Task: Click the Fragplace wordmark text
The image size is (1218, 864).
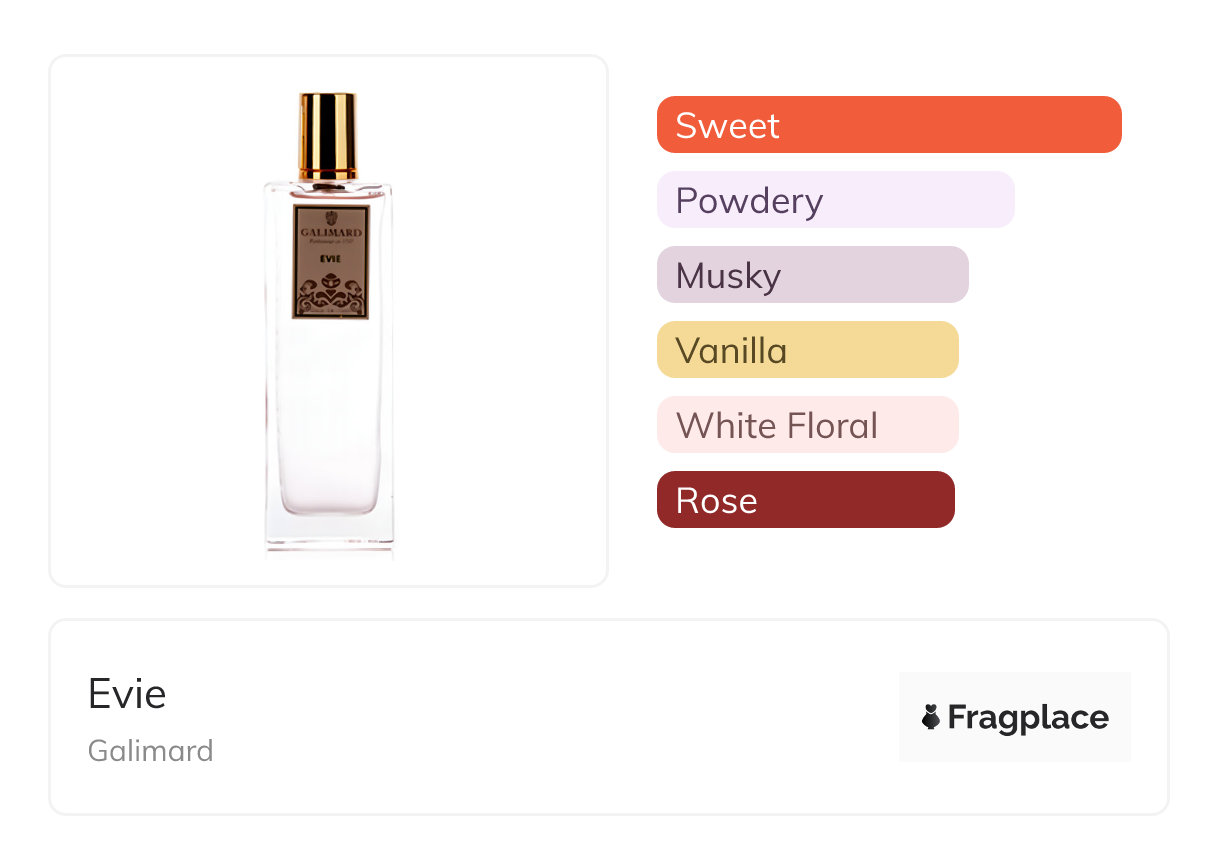Action: tap(1028, 717)
